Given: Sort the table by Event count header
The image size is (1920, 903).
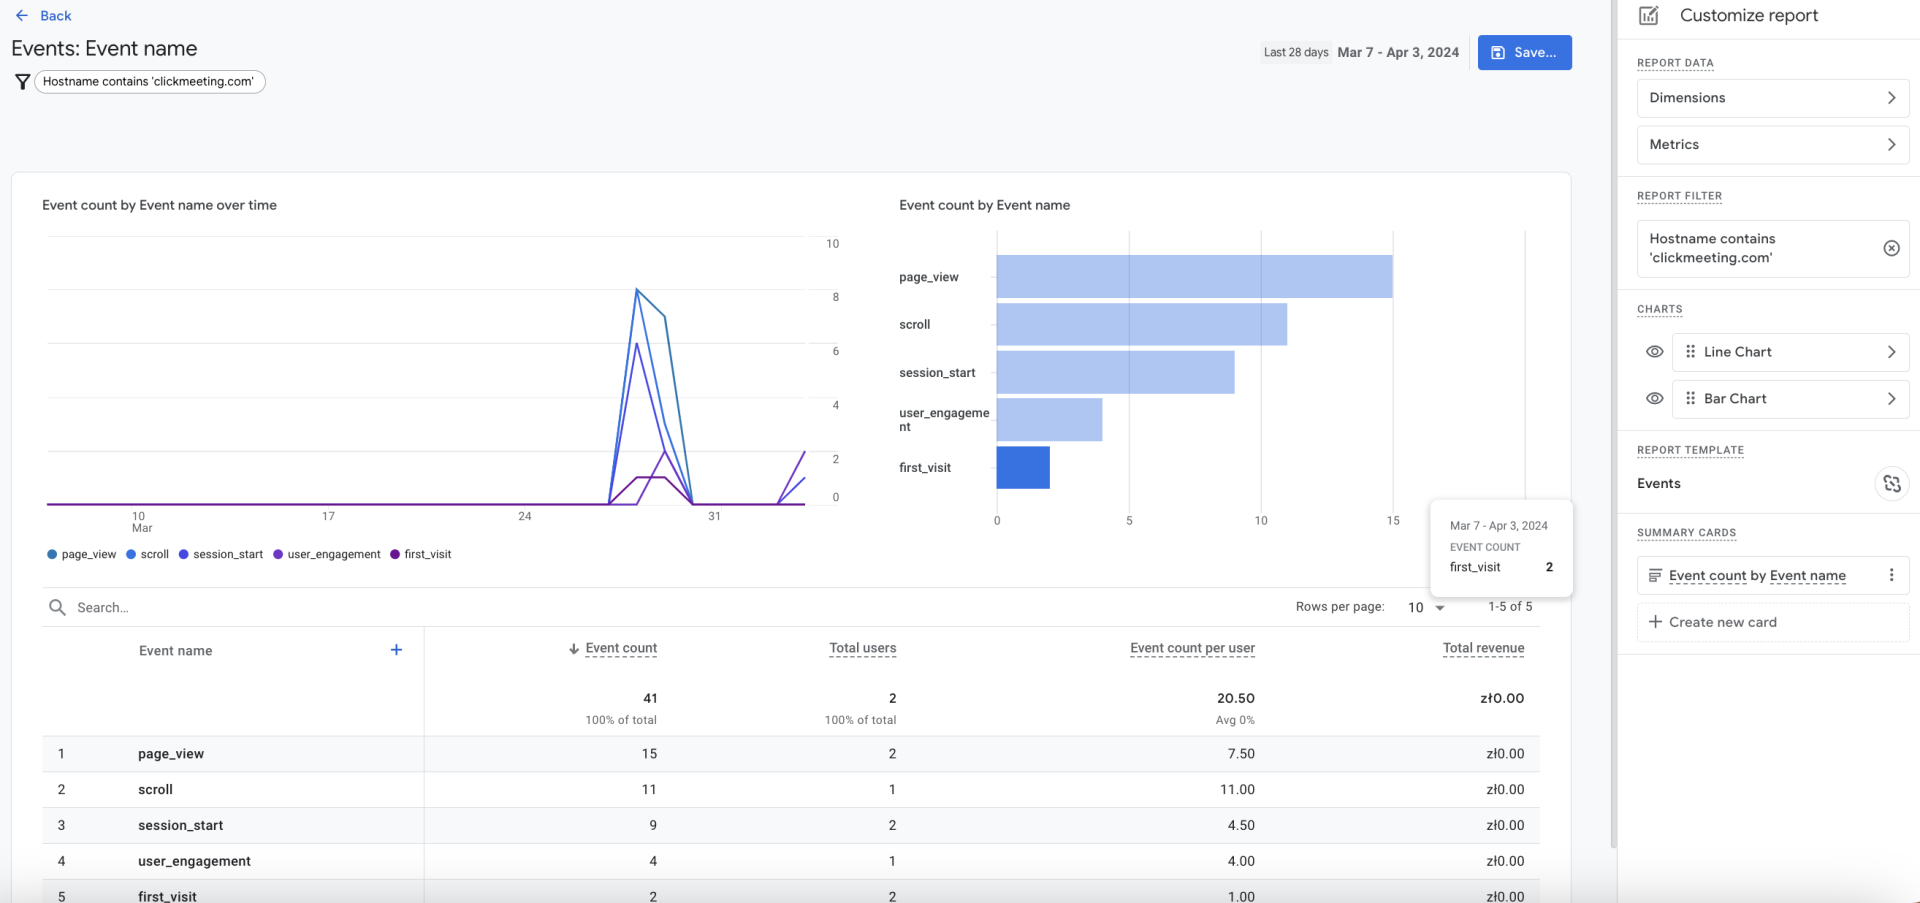Looking at the screenshot, I should pyautogui.click(x=621, y=647).
